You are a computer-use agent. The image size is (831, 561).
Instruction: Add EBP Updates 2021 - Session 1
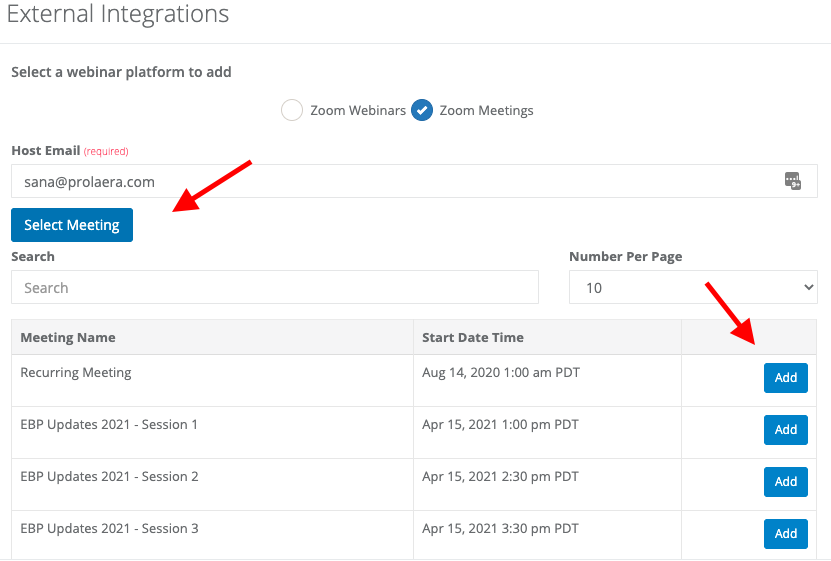(786, 430)
